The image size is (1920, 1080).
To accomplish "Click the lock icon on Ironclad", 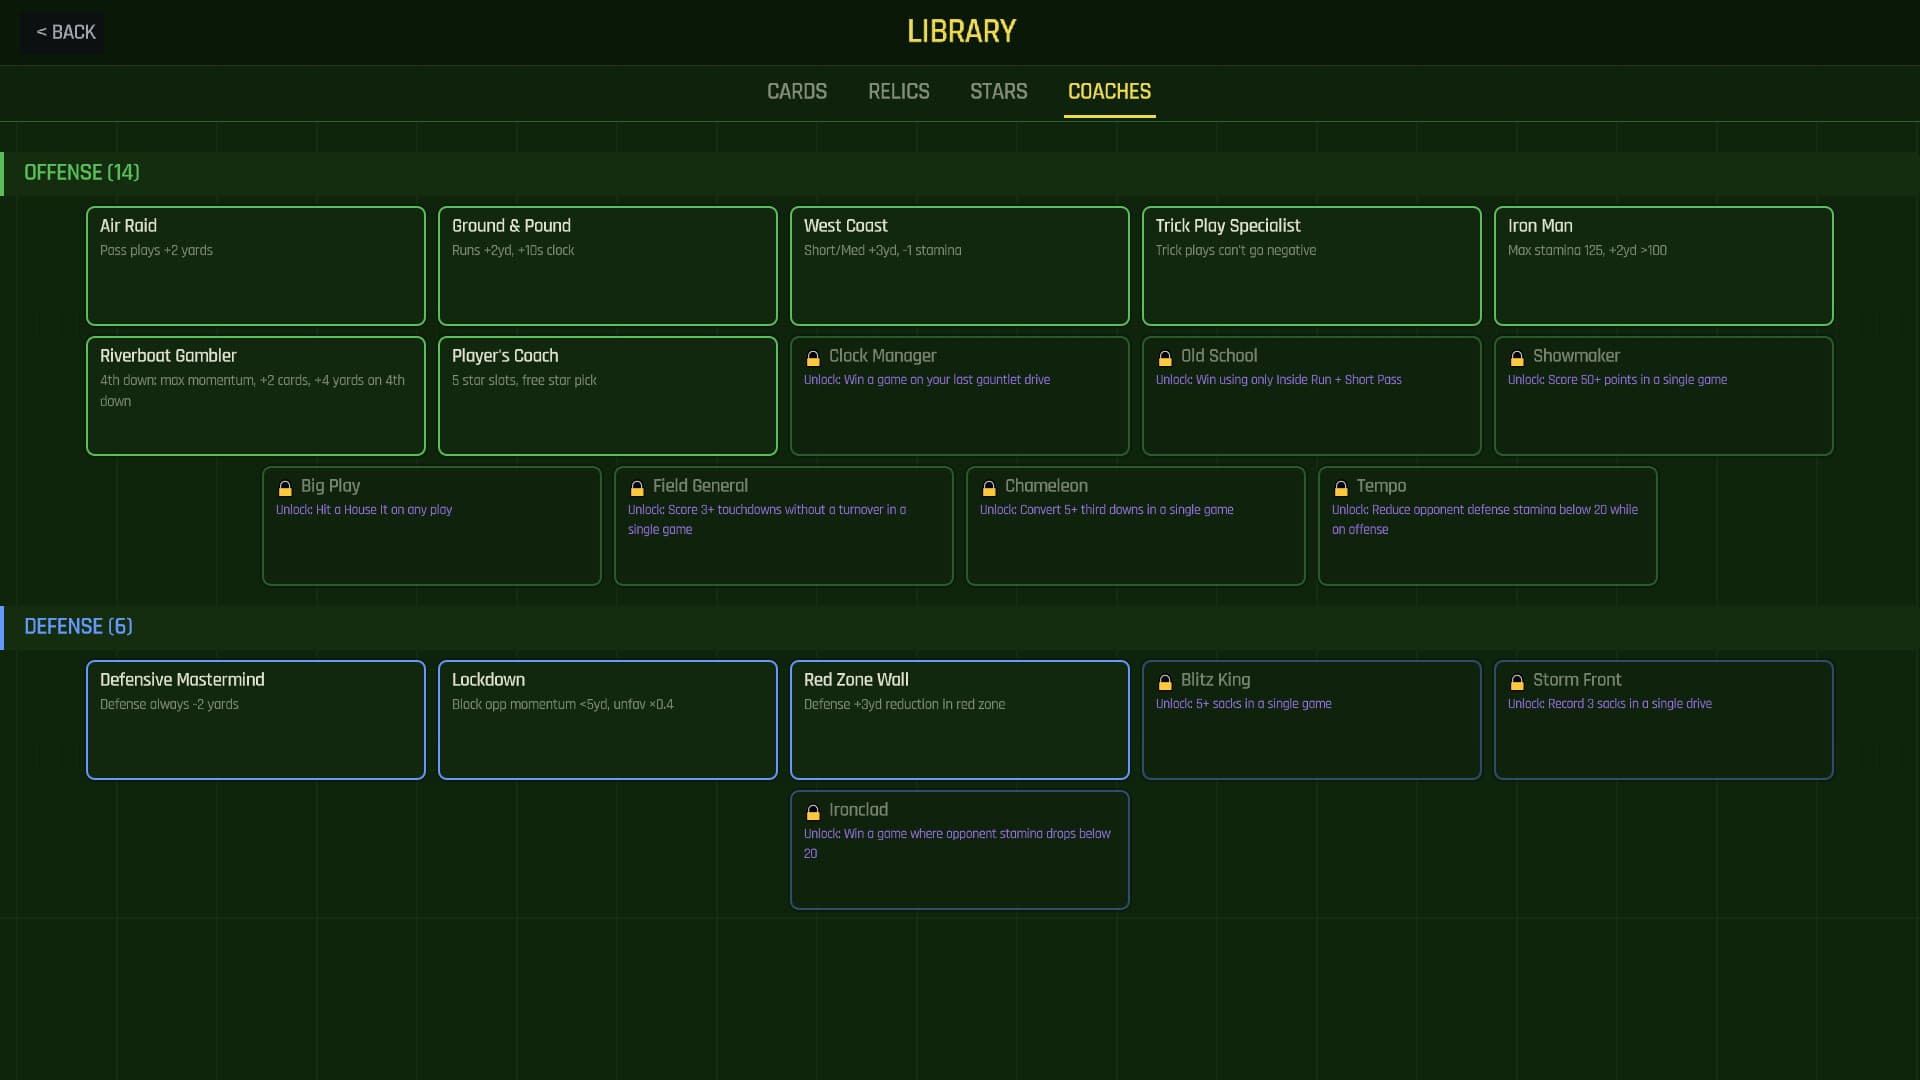I will pos(813,812).
